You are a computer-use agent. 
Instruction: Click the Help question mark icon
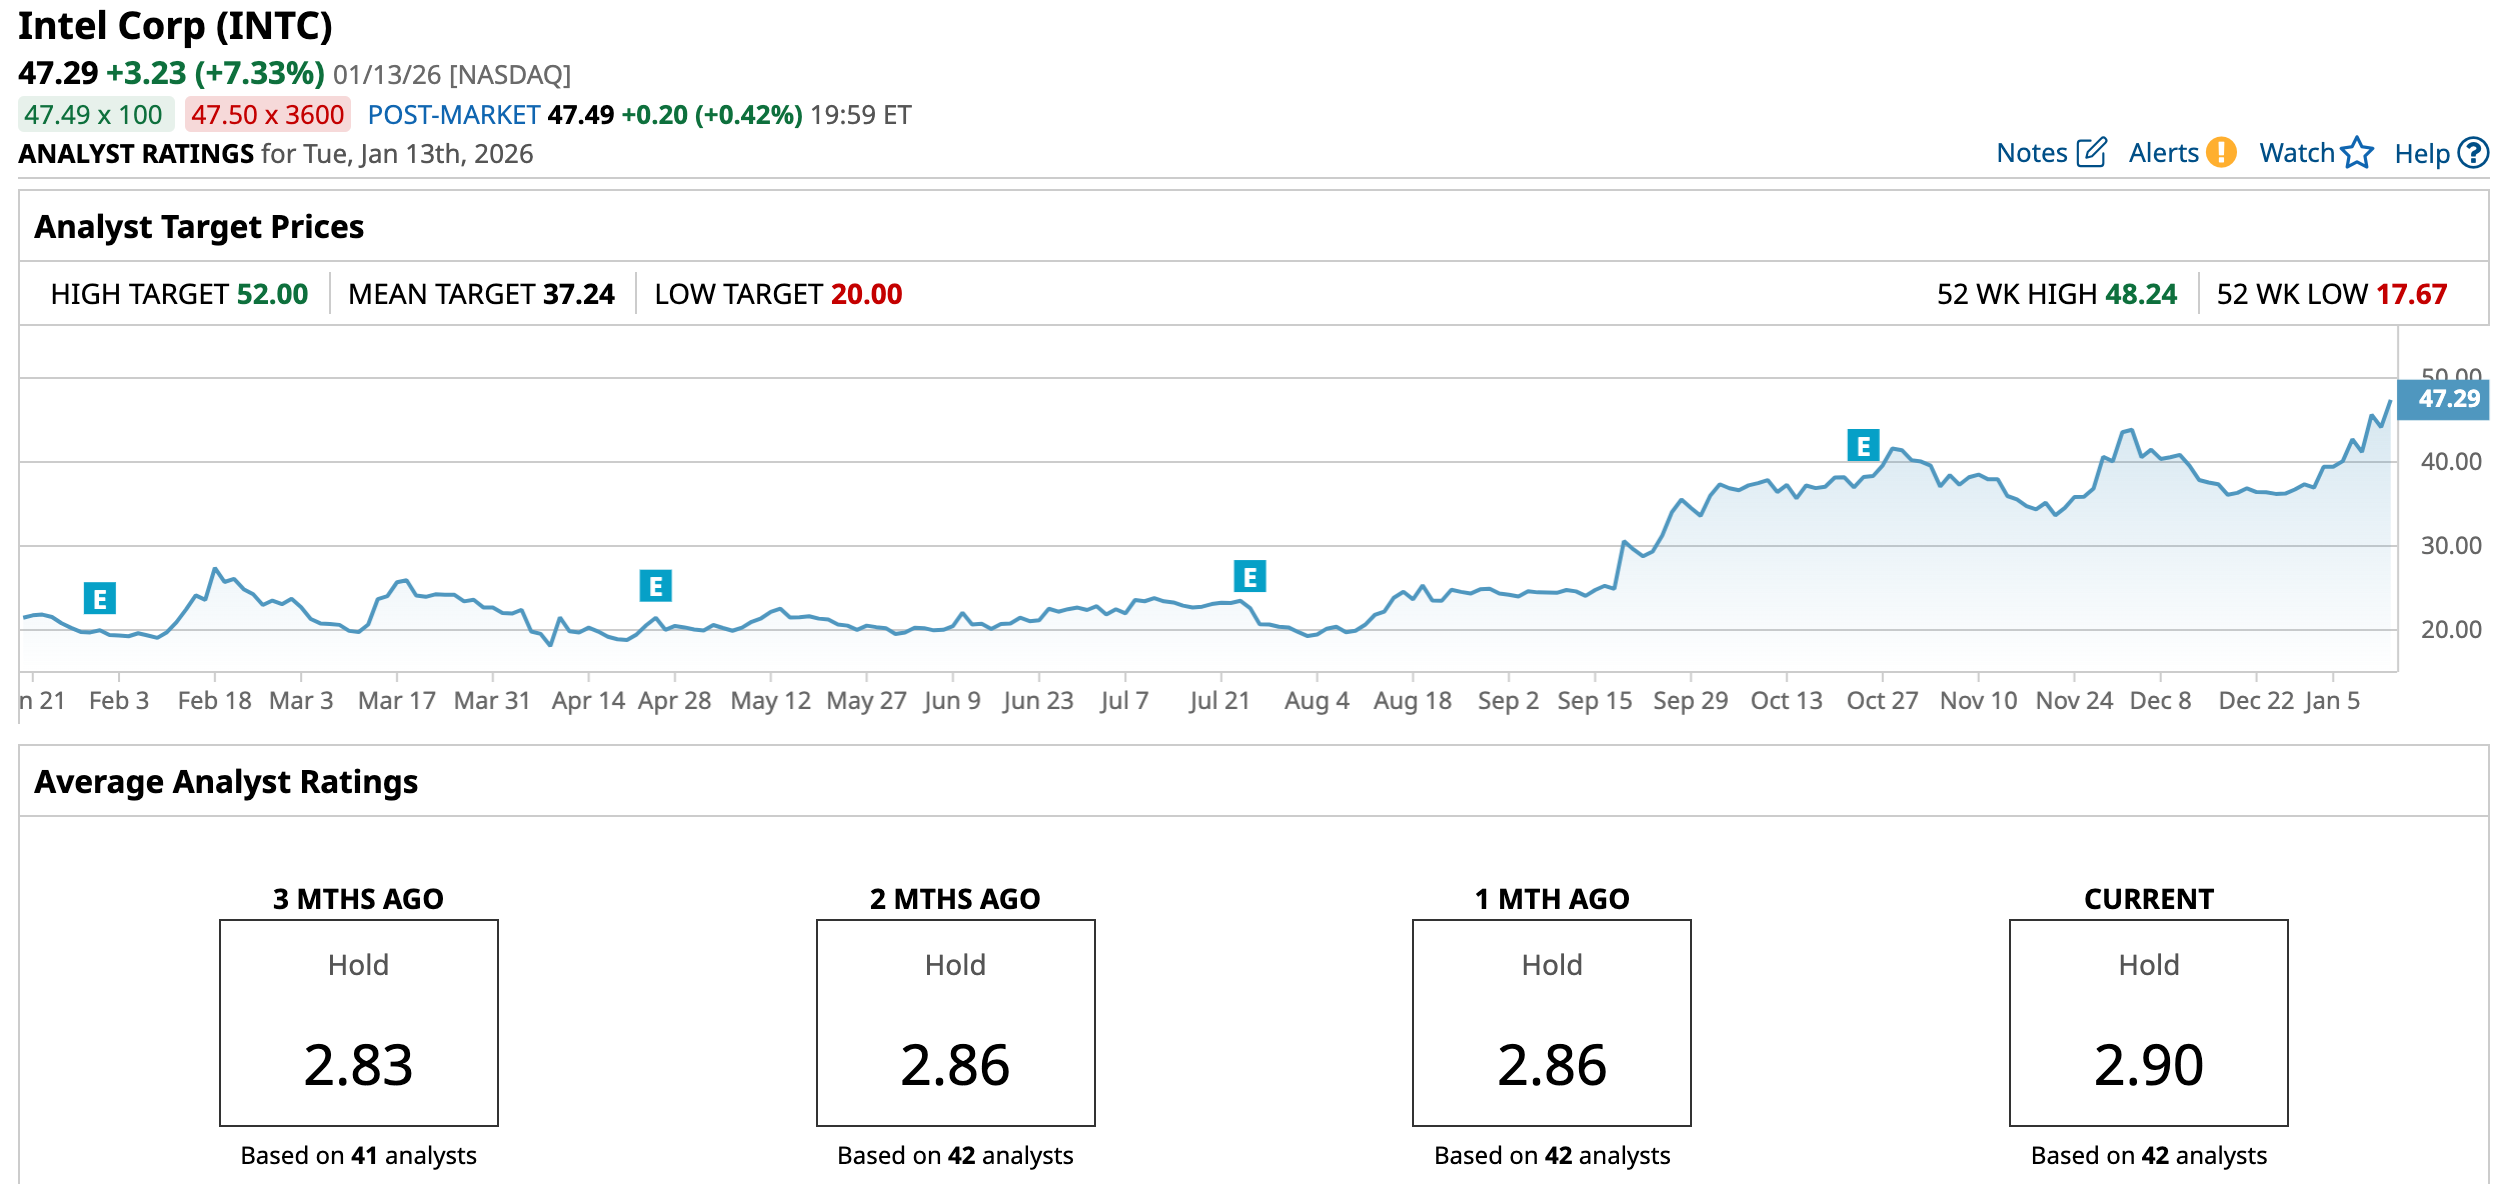coord(2473,152)
